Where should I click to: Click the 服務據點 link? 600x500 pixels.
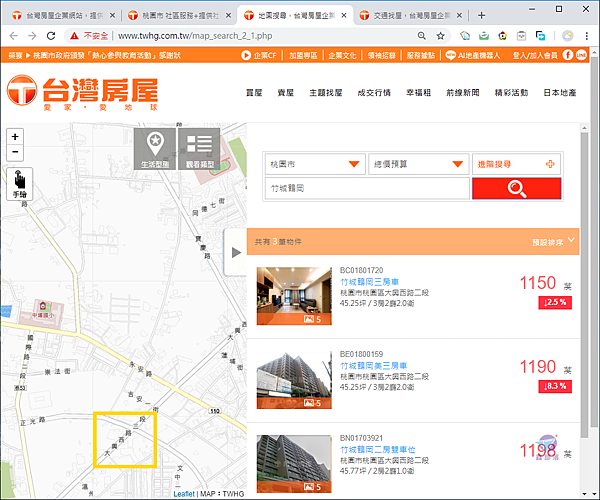[x=421, y=55]
